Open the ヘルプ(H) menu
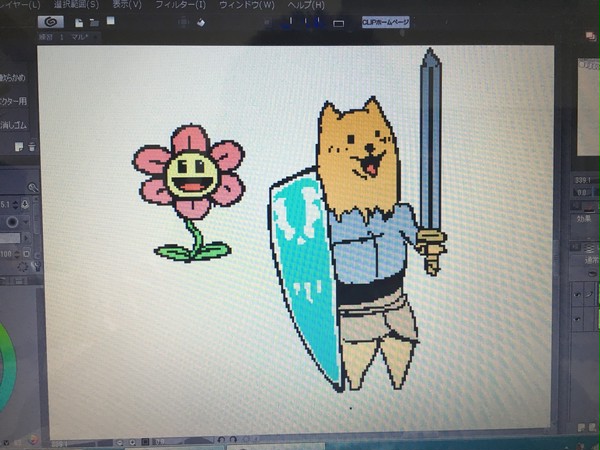The width and height of the screenshot is (600, 450). coord(306,5)
